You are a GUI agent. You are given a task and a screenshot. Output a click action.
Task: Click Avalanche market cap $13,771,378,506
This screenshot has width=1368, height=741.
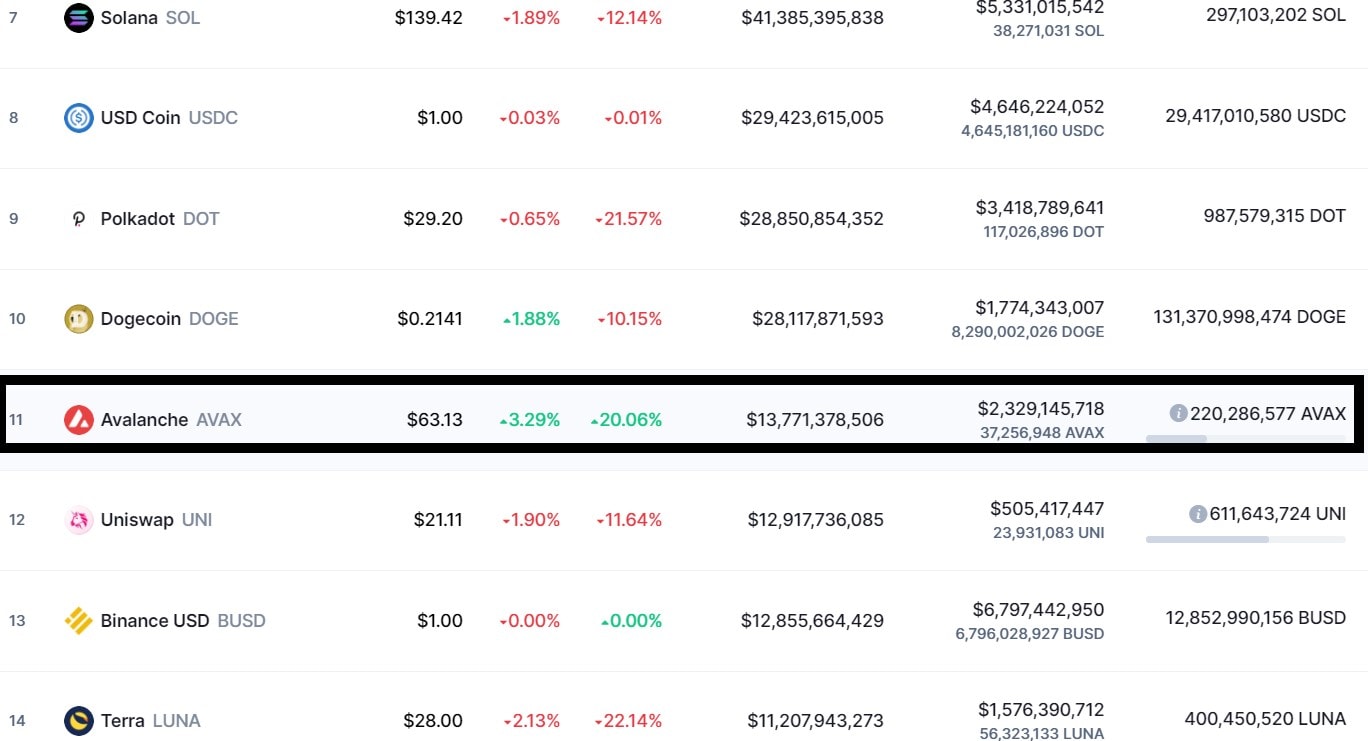tap(815, 420)
